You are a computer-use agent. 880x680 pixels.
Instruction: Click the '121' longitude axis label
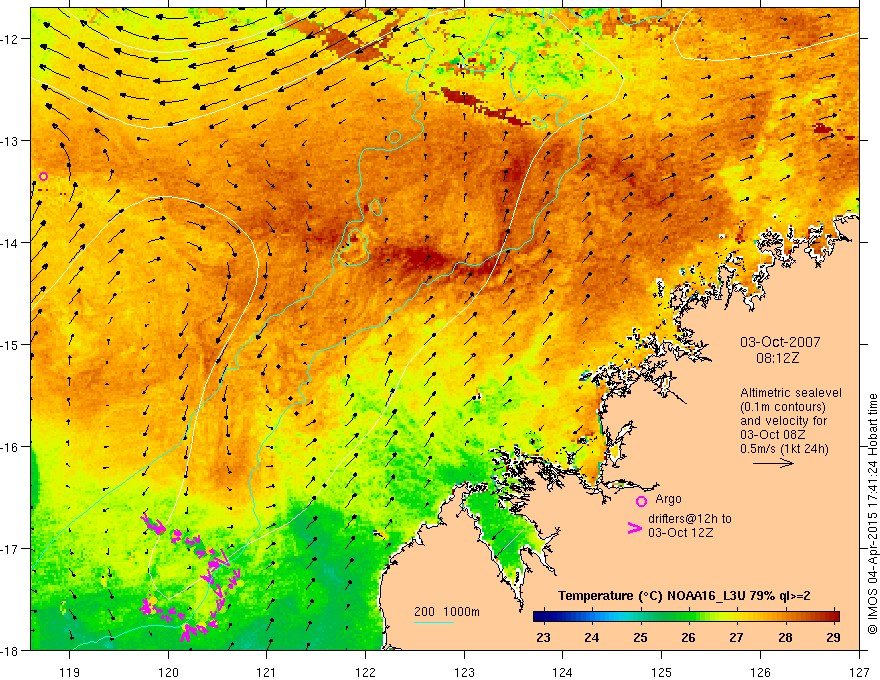tap(267, 672)
